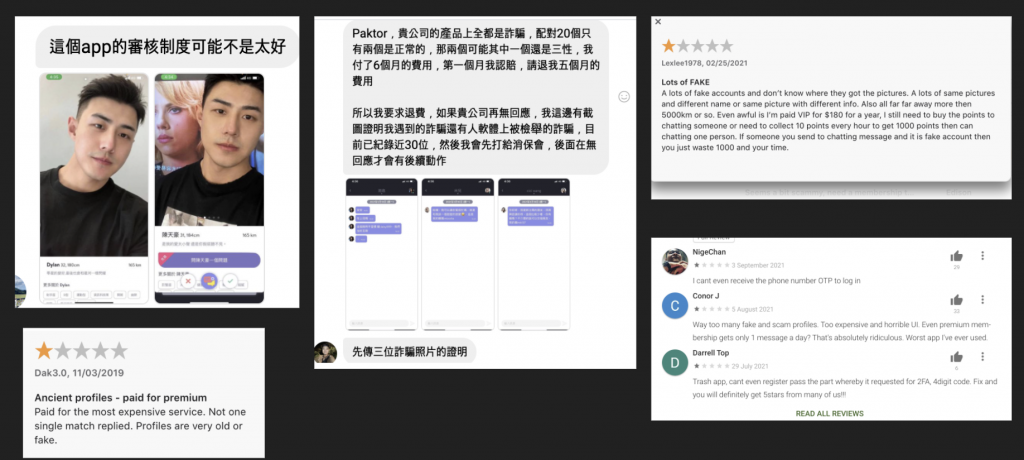The width and height of the screenshot is (1024, 460).
Task: Open three-dot menu on Conor J's review
Action: (984, 300)
